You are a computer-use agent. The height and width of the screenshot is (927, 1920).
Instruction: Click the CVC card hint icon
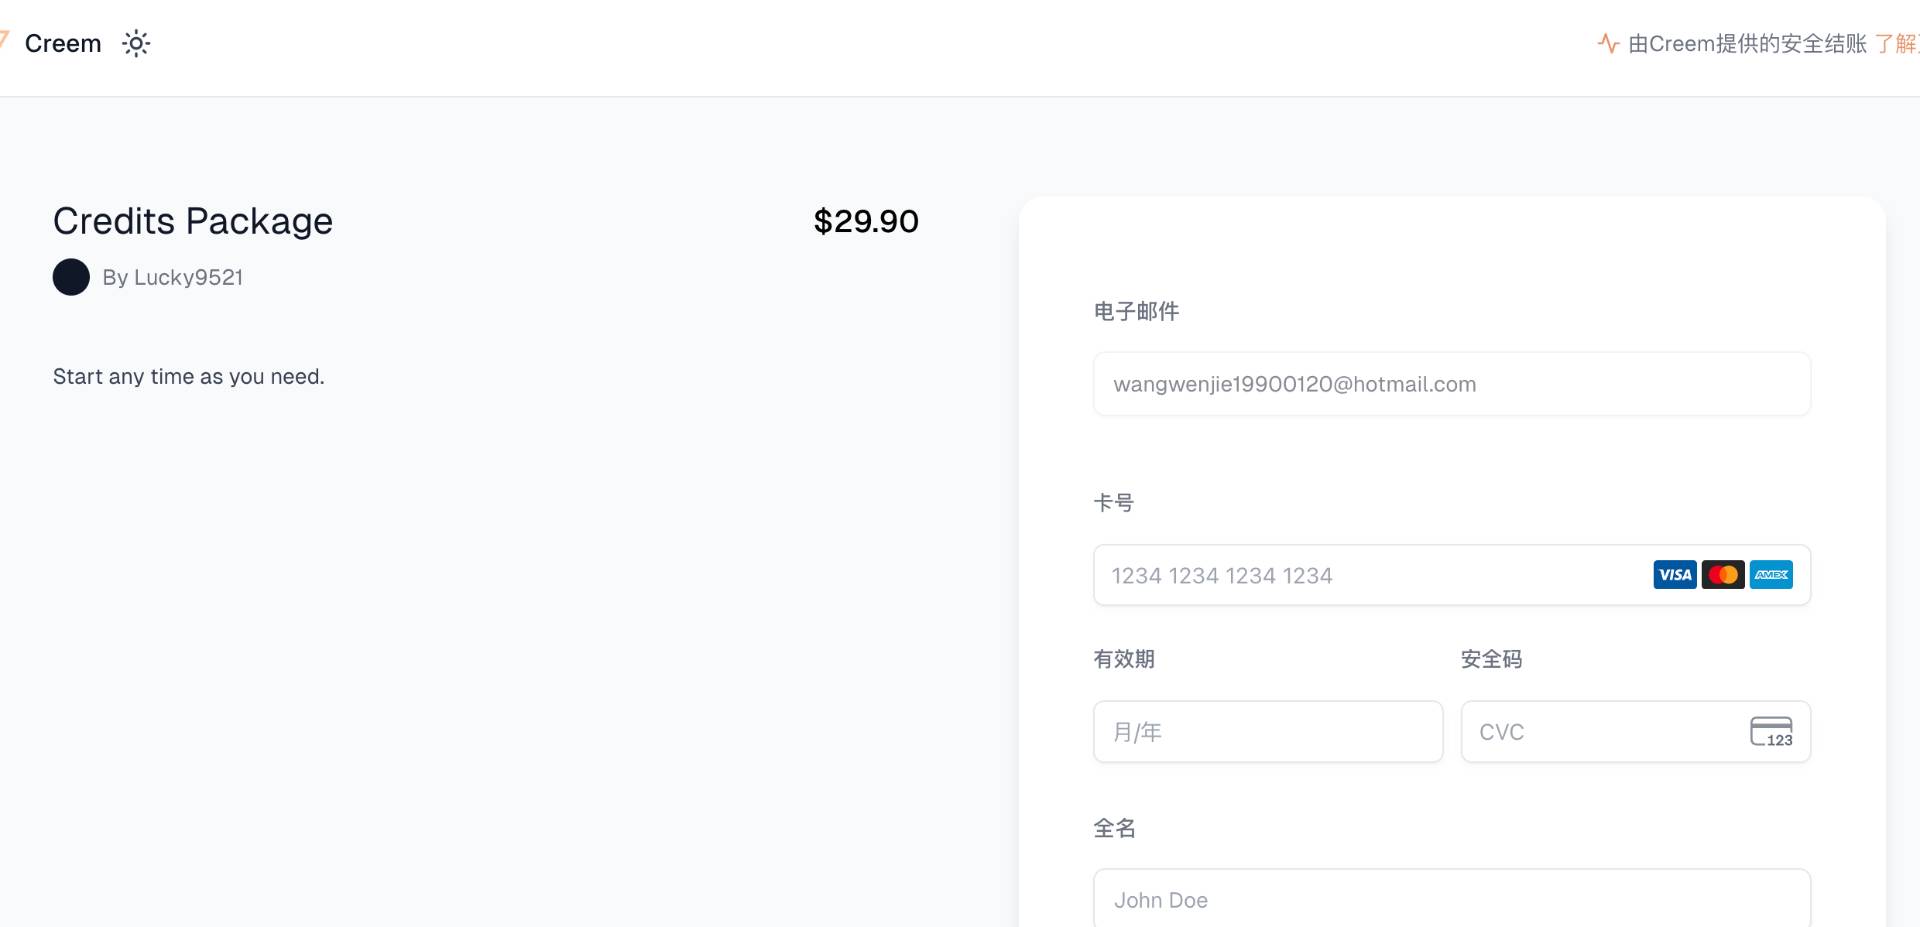tap(1771, 732)
